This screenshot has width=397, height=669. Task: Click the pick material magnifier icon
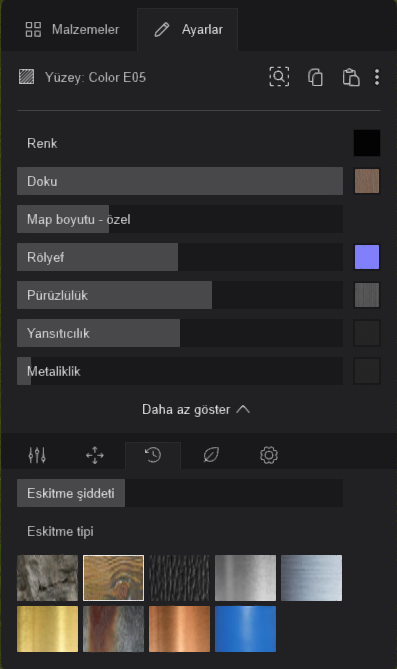point(279,77)
